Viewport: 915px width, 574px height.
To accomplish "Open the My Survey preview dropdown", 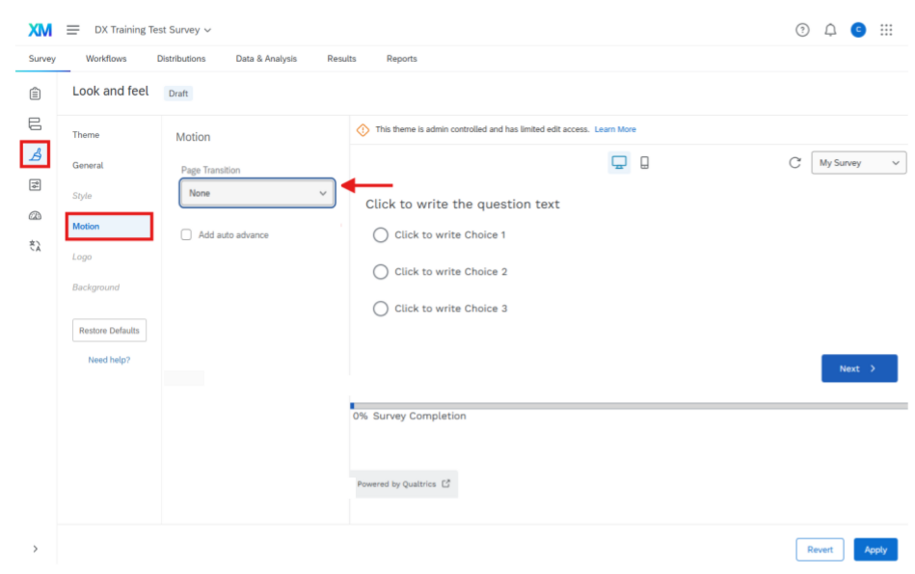I will point(858,163).
